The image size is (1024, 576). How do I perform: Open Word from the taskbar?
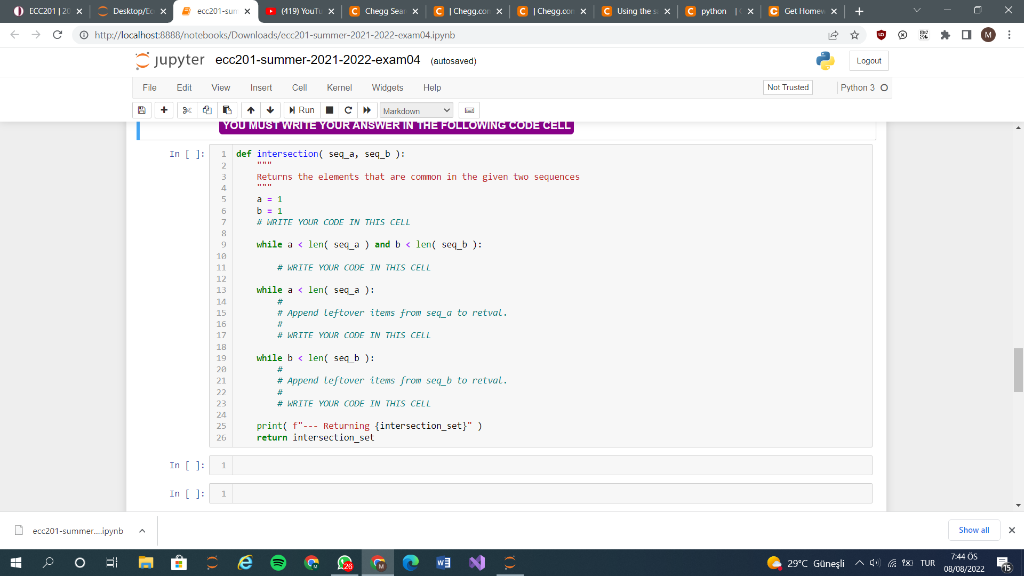pos(443,562)
